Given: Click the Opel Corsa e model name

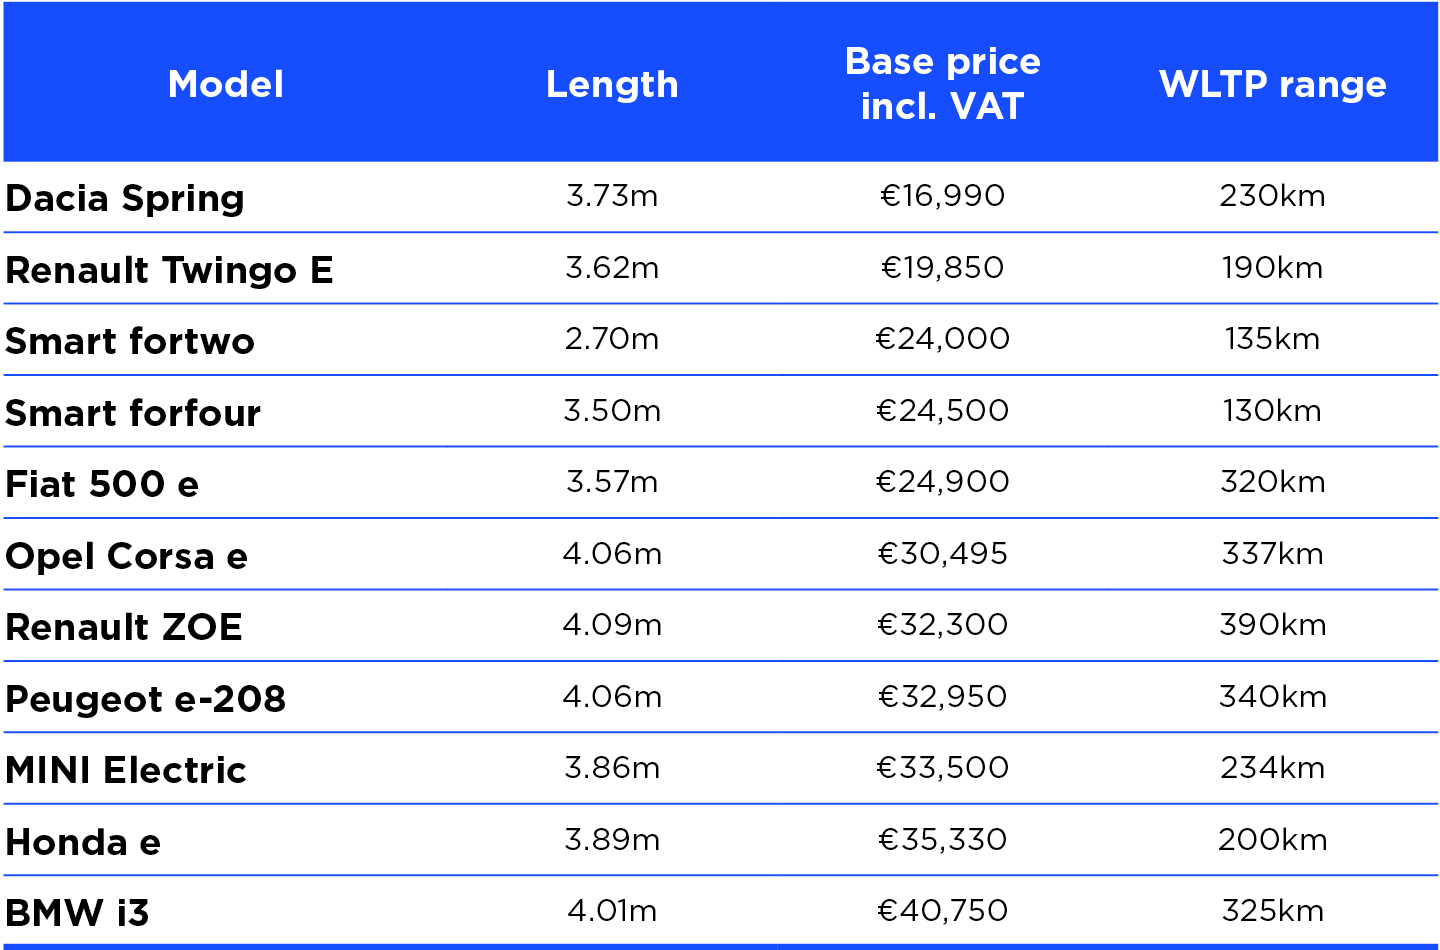Looking at the screenshot, I should [x=126, y=556].
